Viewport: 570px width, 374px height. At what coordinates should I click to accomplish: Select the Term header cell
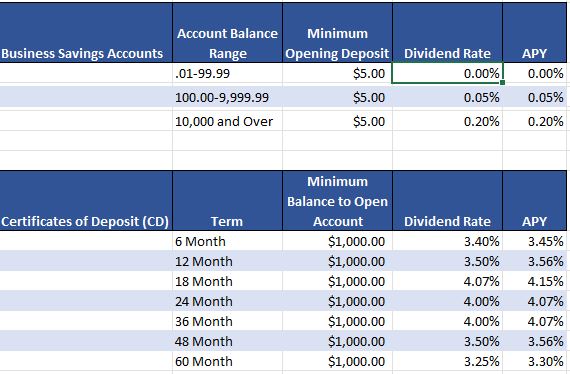point(228,201)
